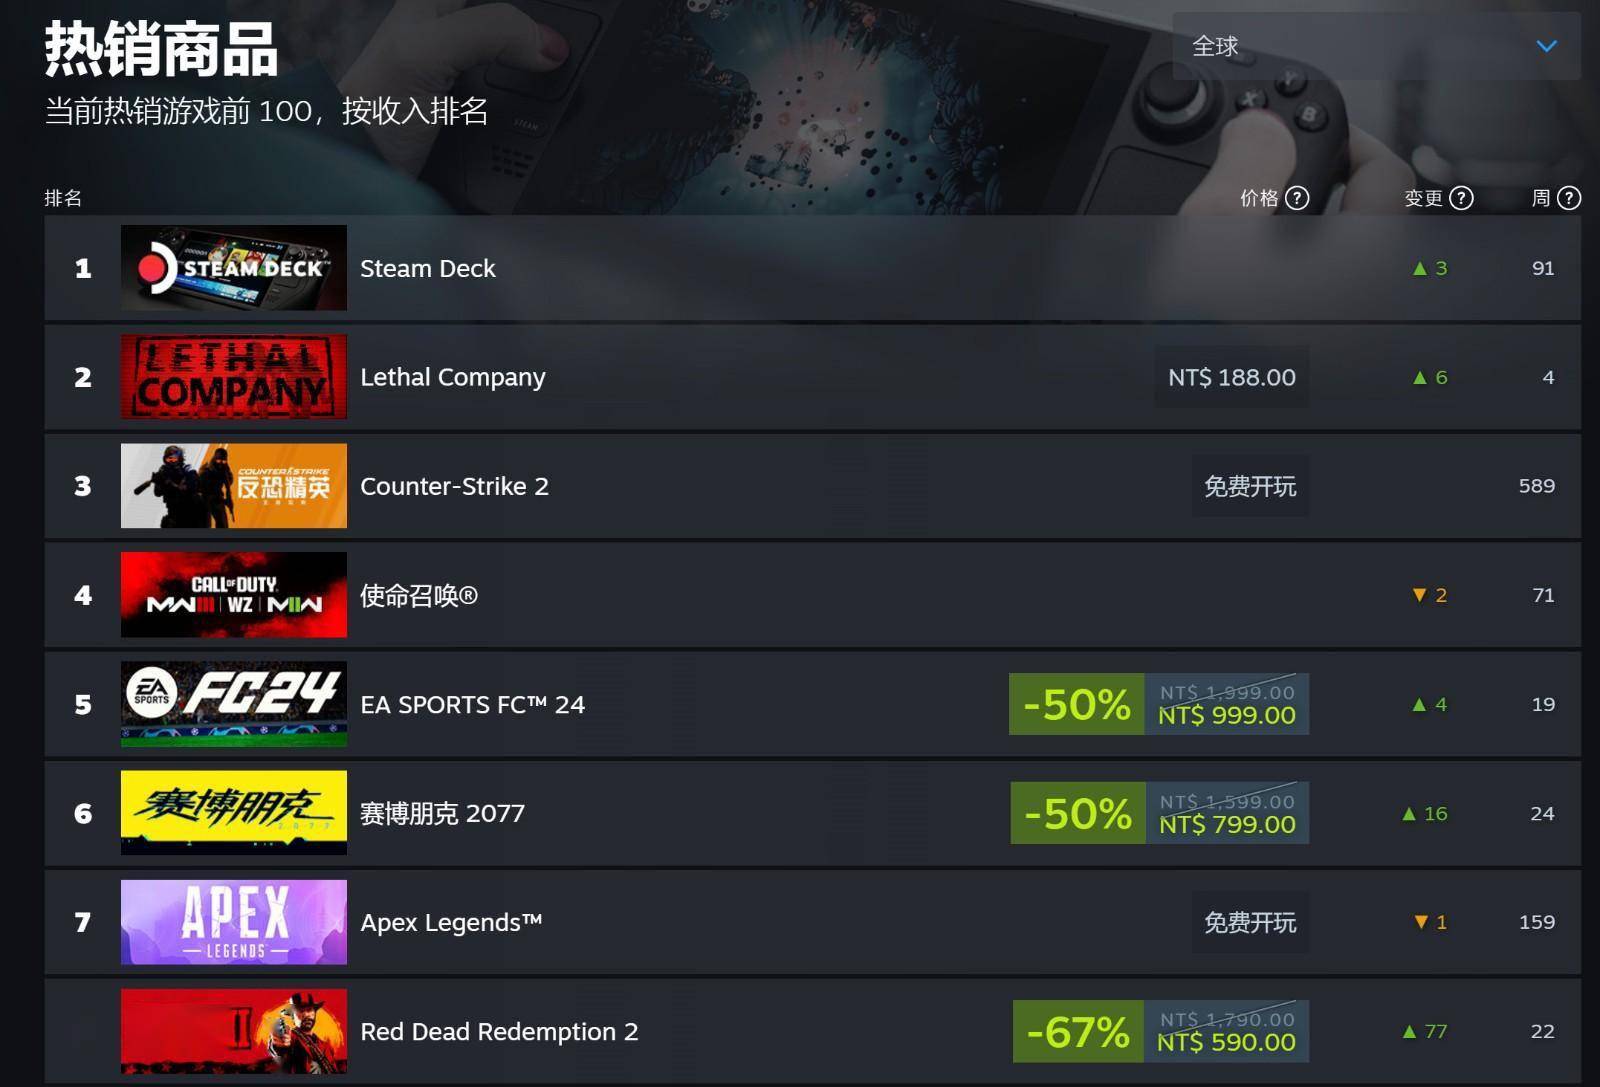Open EA SPORTS FC 24 title link
The image size is (1600, 1087).
click(x=472, y=705)
